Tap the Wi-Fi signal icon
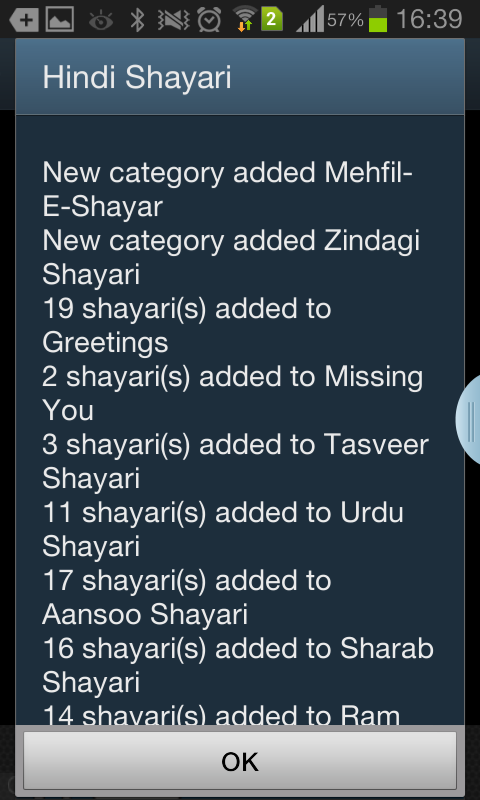Viewport: 480px width, 800px height. (x=245, y=19)
